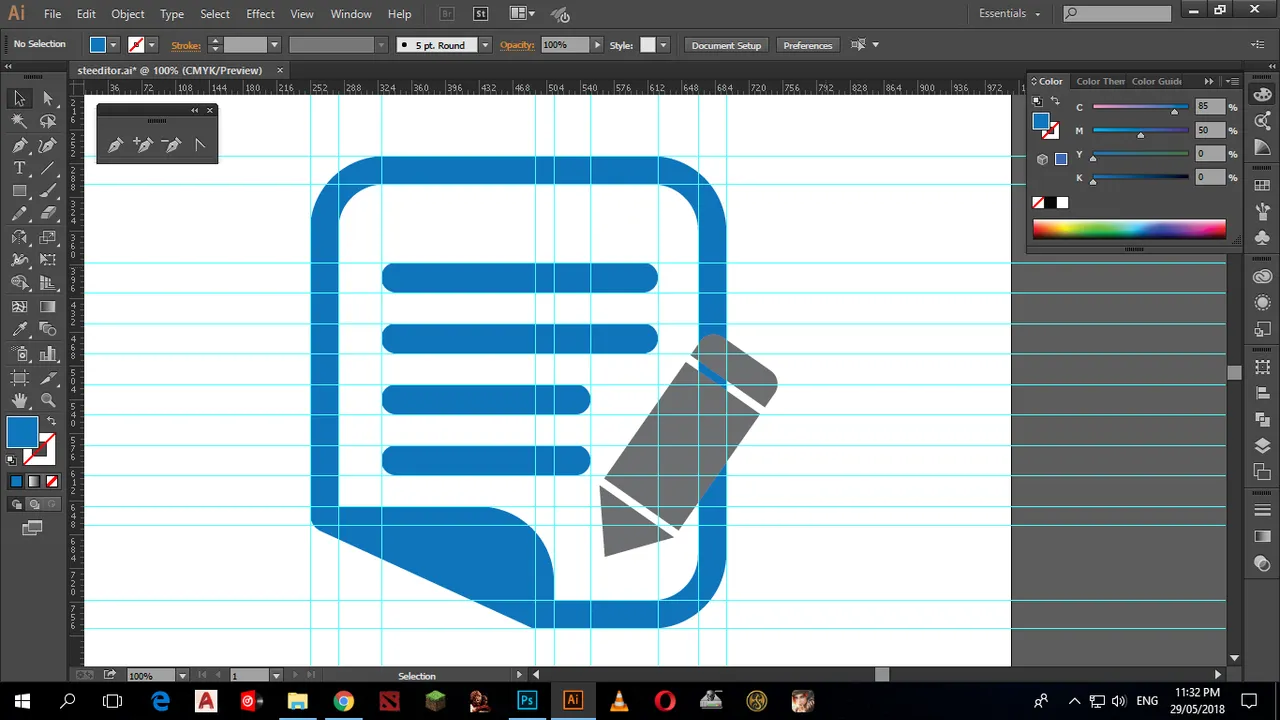The height and width of the screenshot is (720, 1280).
Task: Open the zoom level dropdown at 100%
Action: [x=181, y=676]
